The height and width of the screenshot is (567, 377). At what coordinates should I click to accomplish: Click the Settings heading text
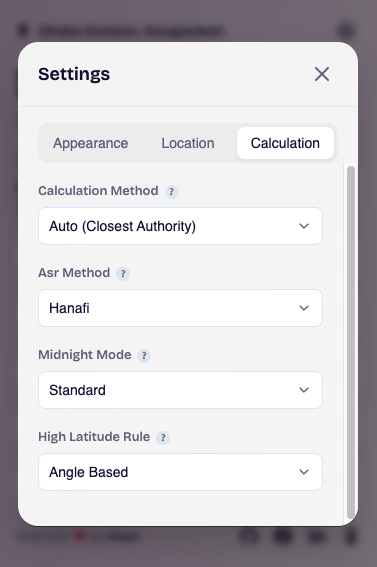[x=74, y=74]
